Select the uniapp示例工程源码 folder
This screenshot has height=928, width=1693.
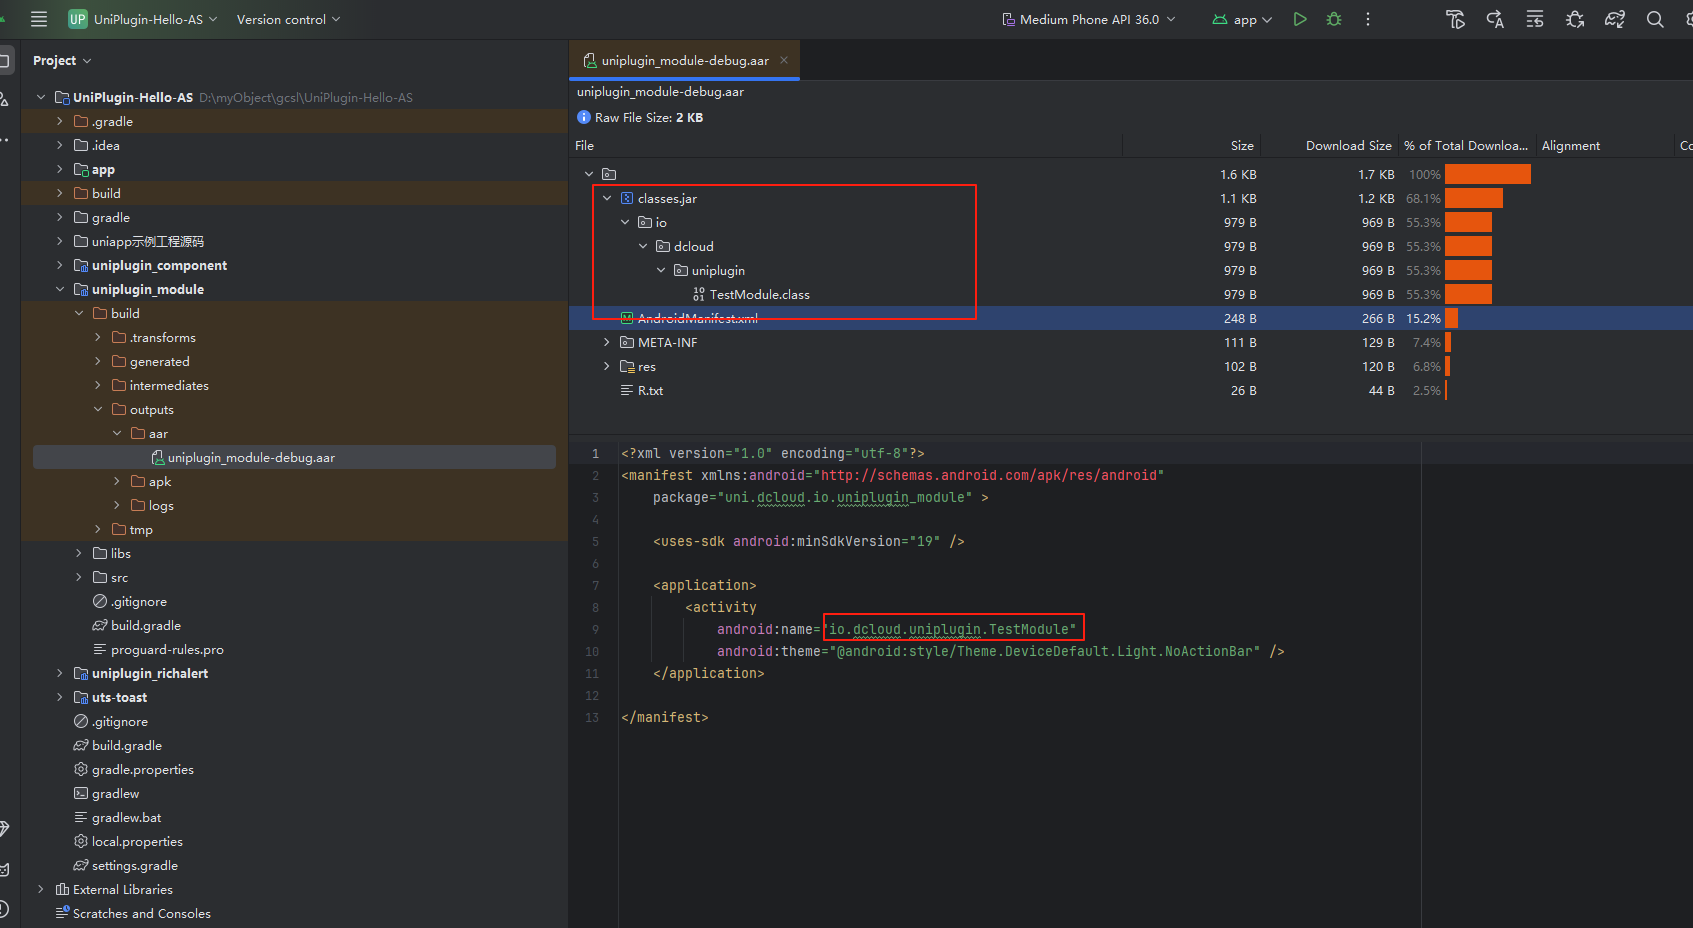pos(147,241)
